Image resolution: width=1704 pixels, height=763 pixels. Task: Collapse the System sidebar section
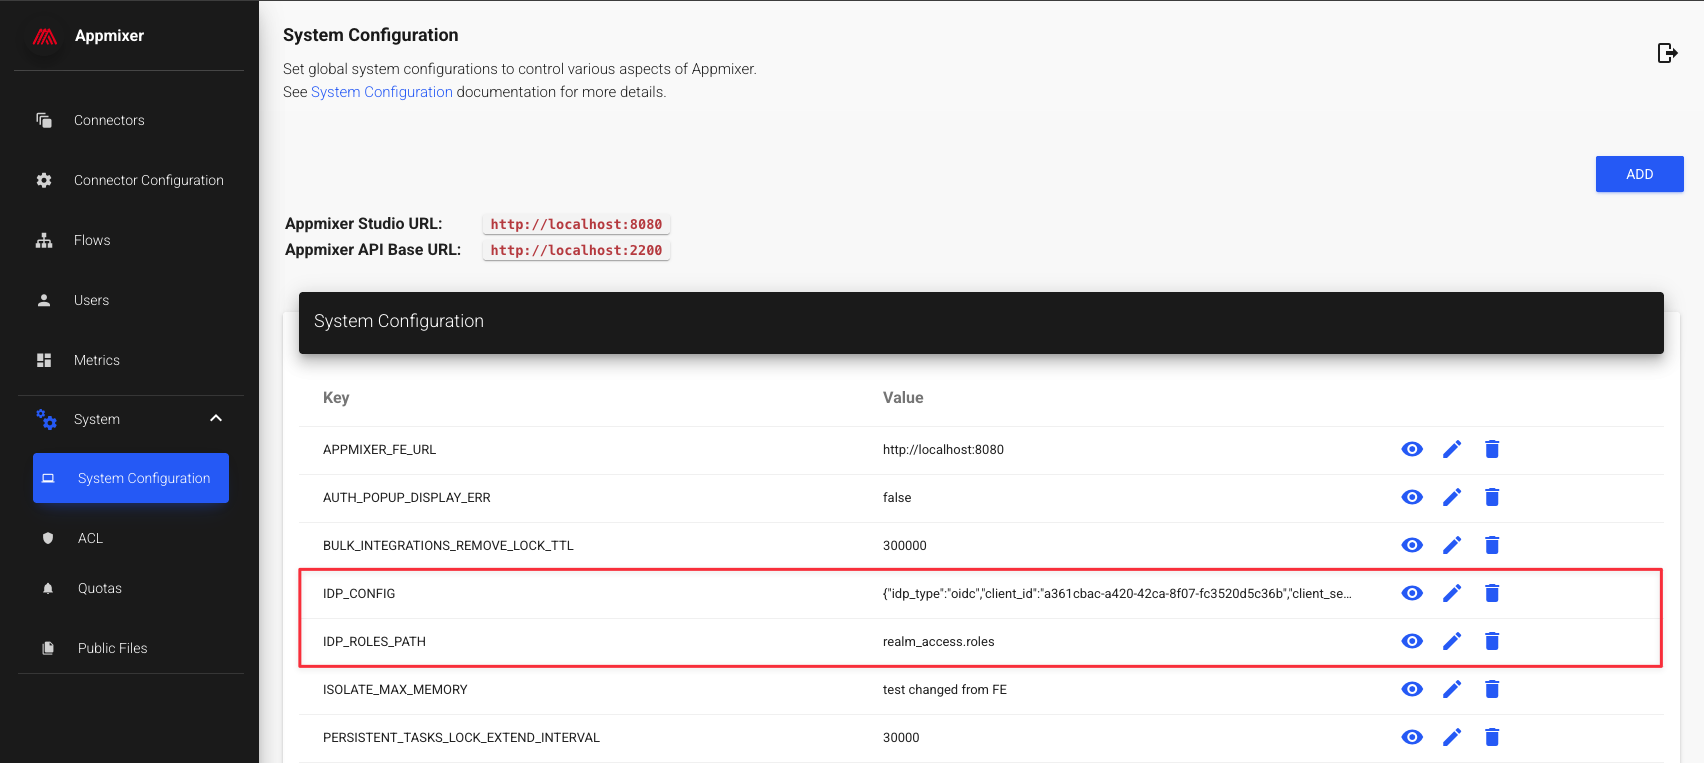pos(216,419)
